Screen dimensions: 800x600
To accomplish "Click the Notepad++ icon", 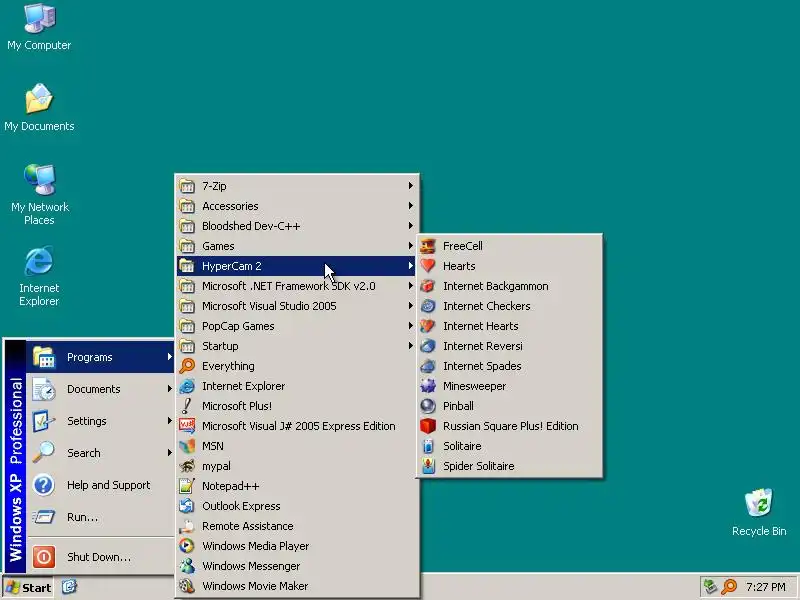I will click(187, 486).
